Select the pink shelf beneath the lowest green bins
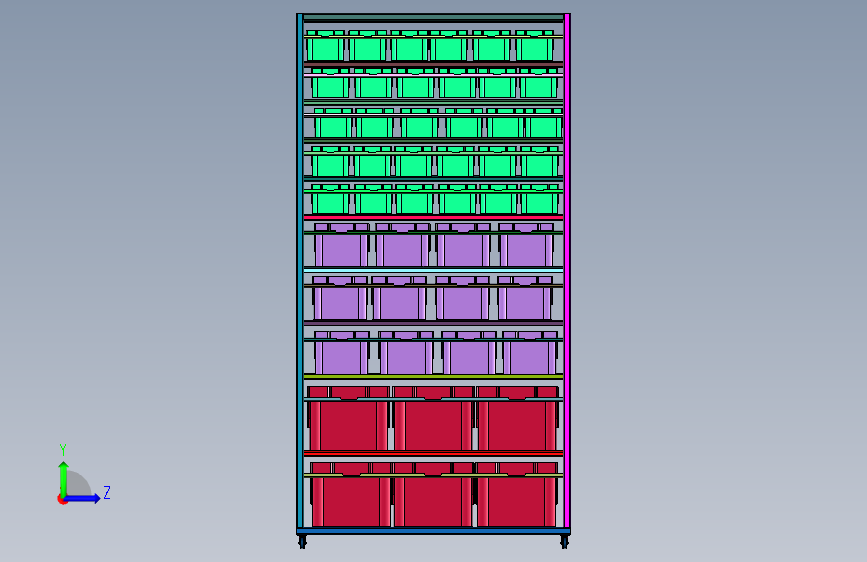The width and height of the screenshot is (867, 562). coord(434,218)
